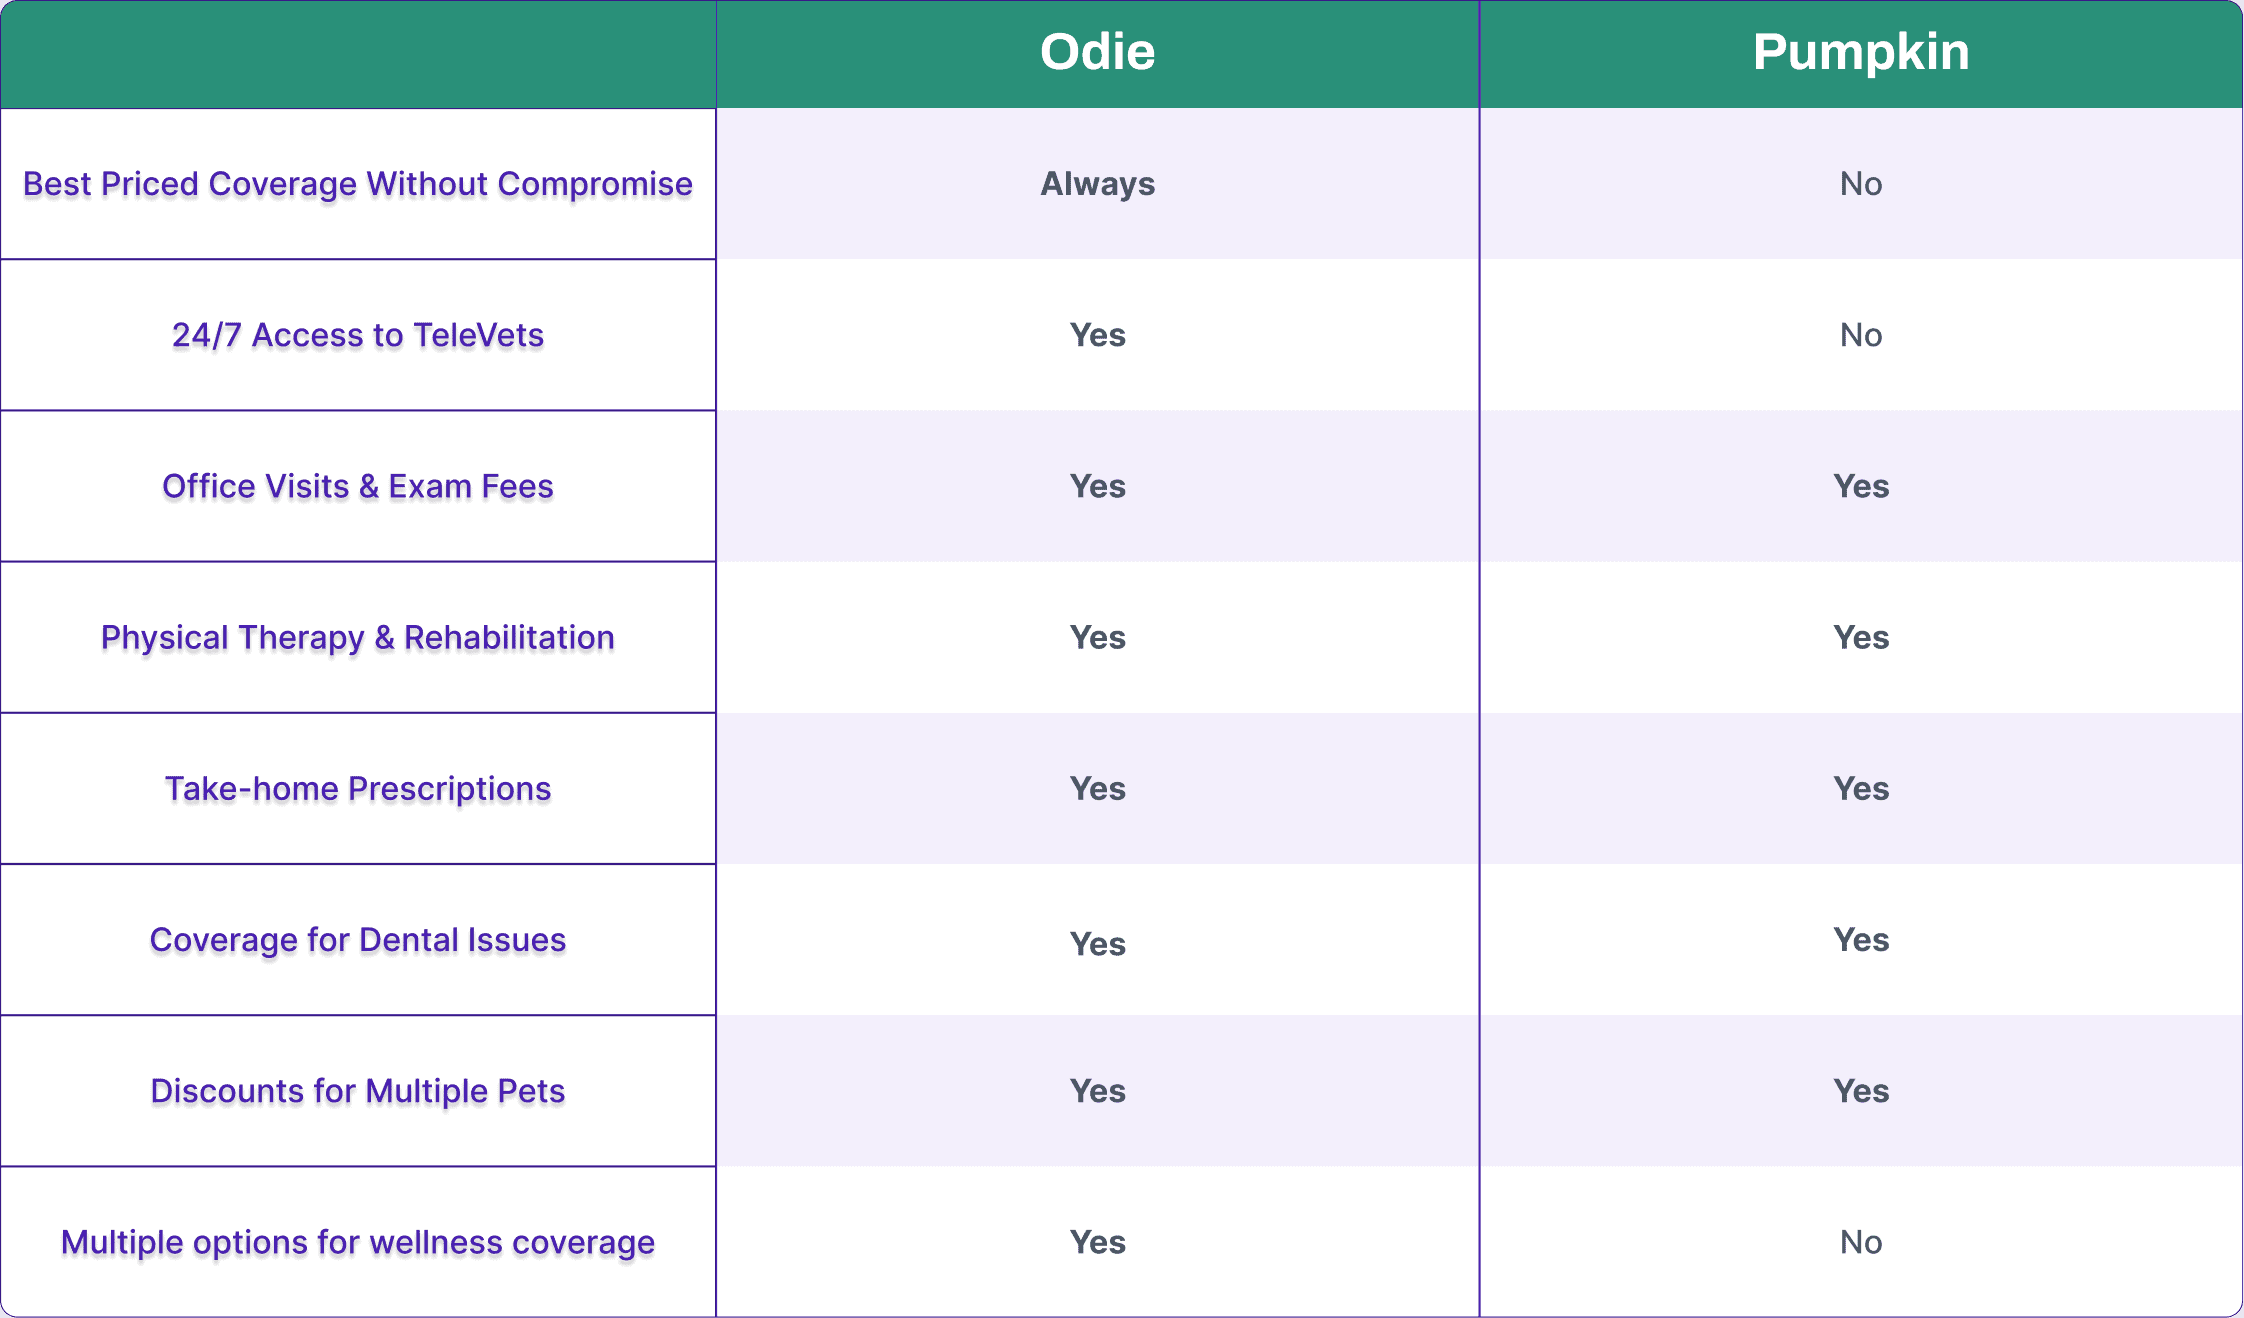
Task: Click Pumpkin's 'No' for TeleVets access
Action: [x=1861, y=335]
